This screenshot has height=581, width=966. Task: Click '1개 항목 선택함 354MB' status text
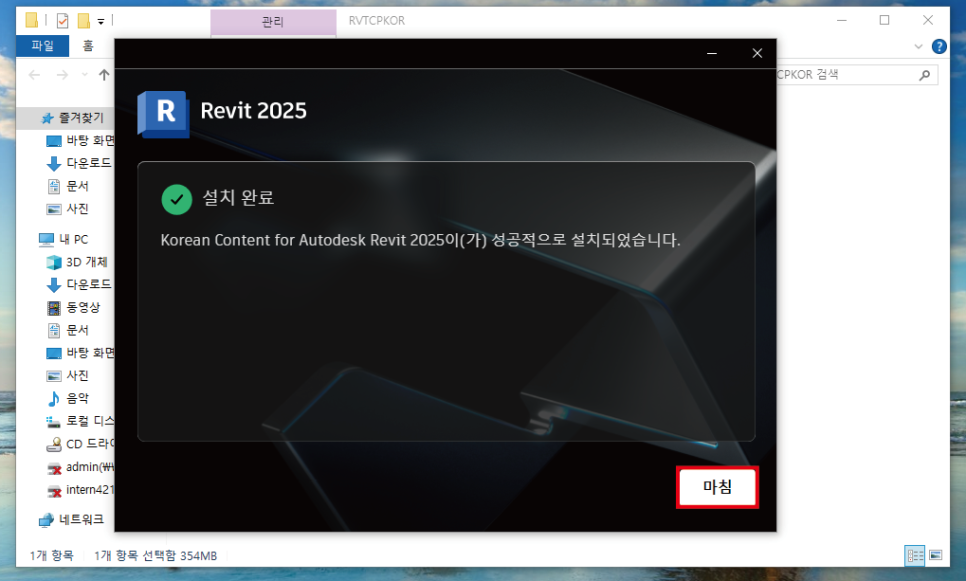155,556
